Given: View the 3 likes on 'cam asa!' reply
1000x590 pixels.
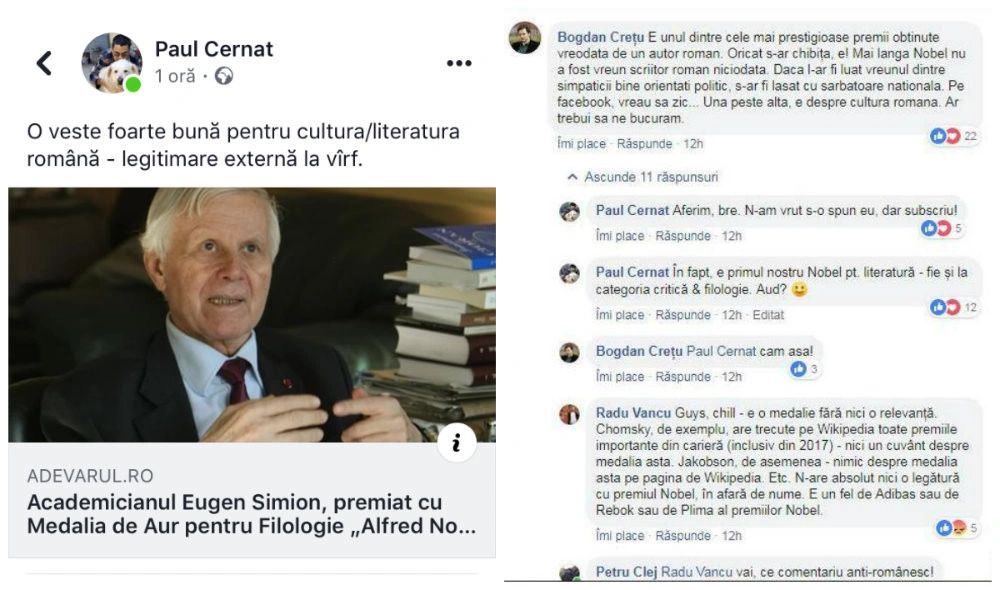Looking at the screenshot, I should [x=804, y=369].
